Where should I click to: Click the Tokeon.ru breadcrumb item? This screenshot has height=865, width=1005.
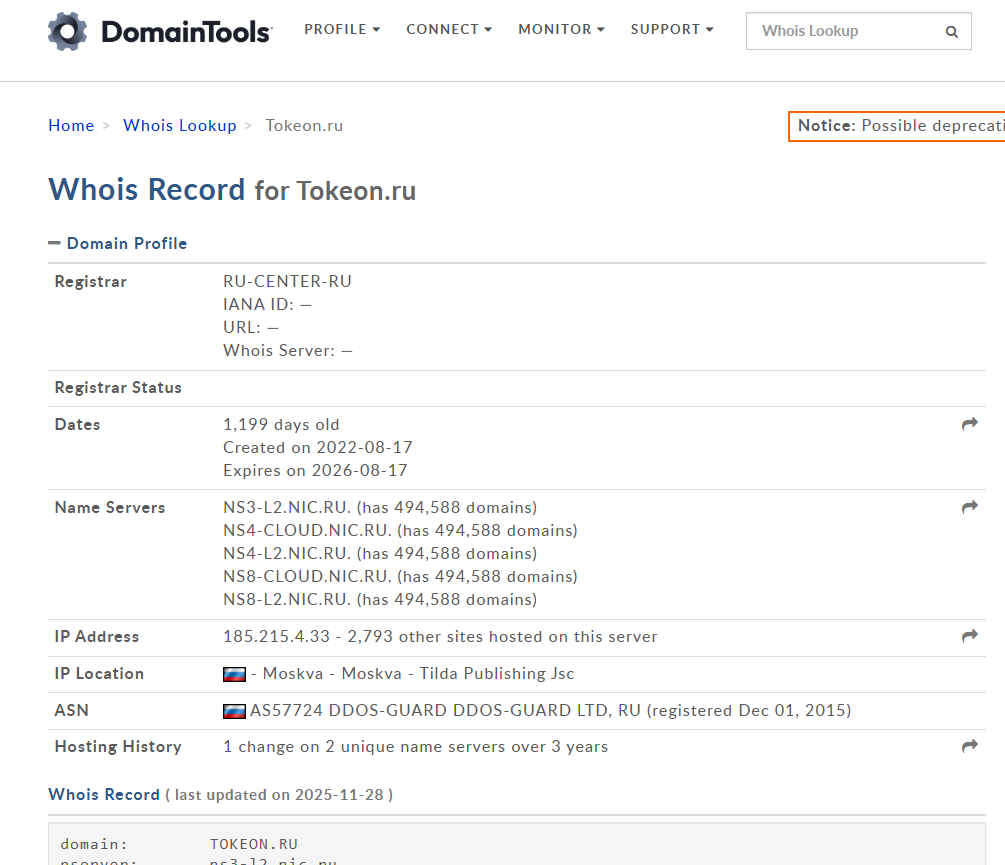[304, 126]
